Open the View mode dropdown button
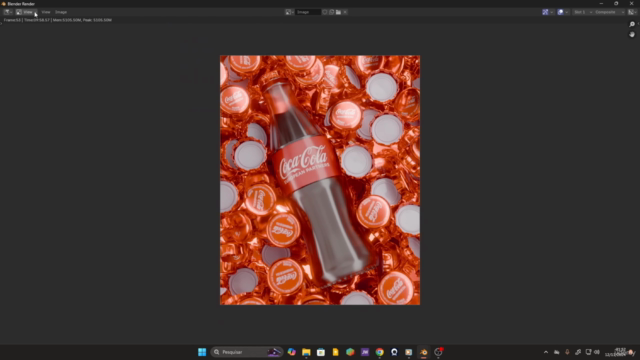 tap(27, 12)
